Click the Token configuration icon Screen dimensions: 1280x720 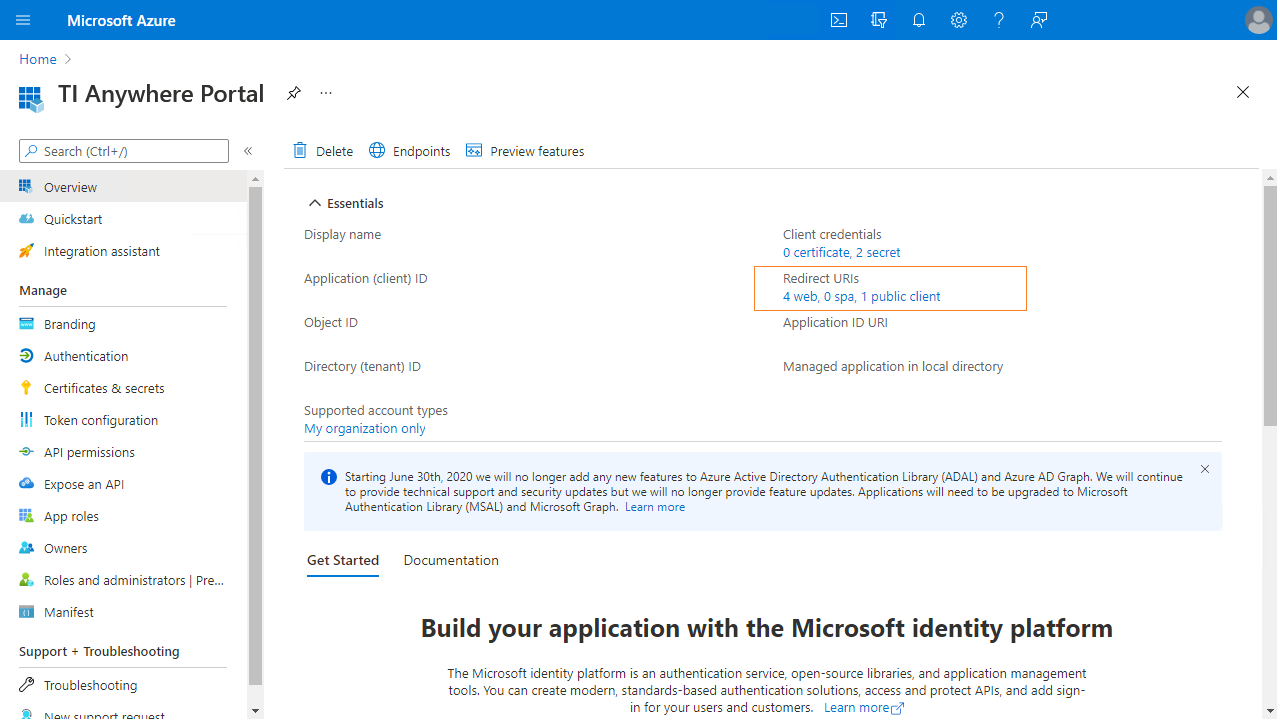(x=26, y=420)
